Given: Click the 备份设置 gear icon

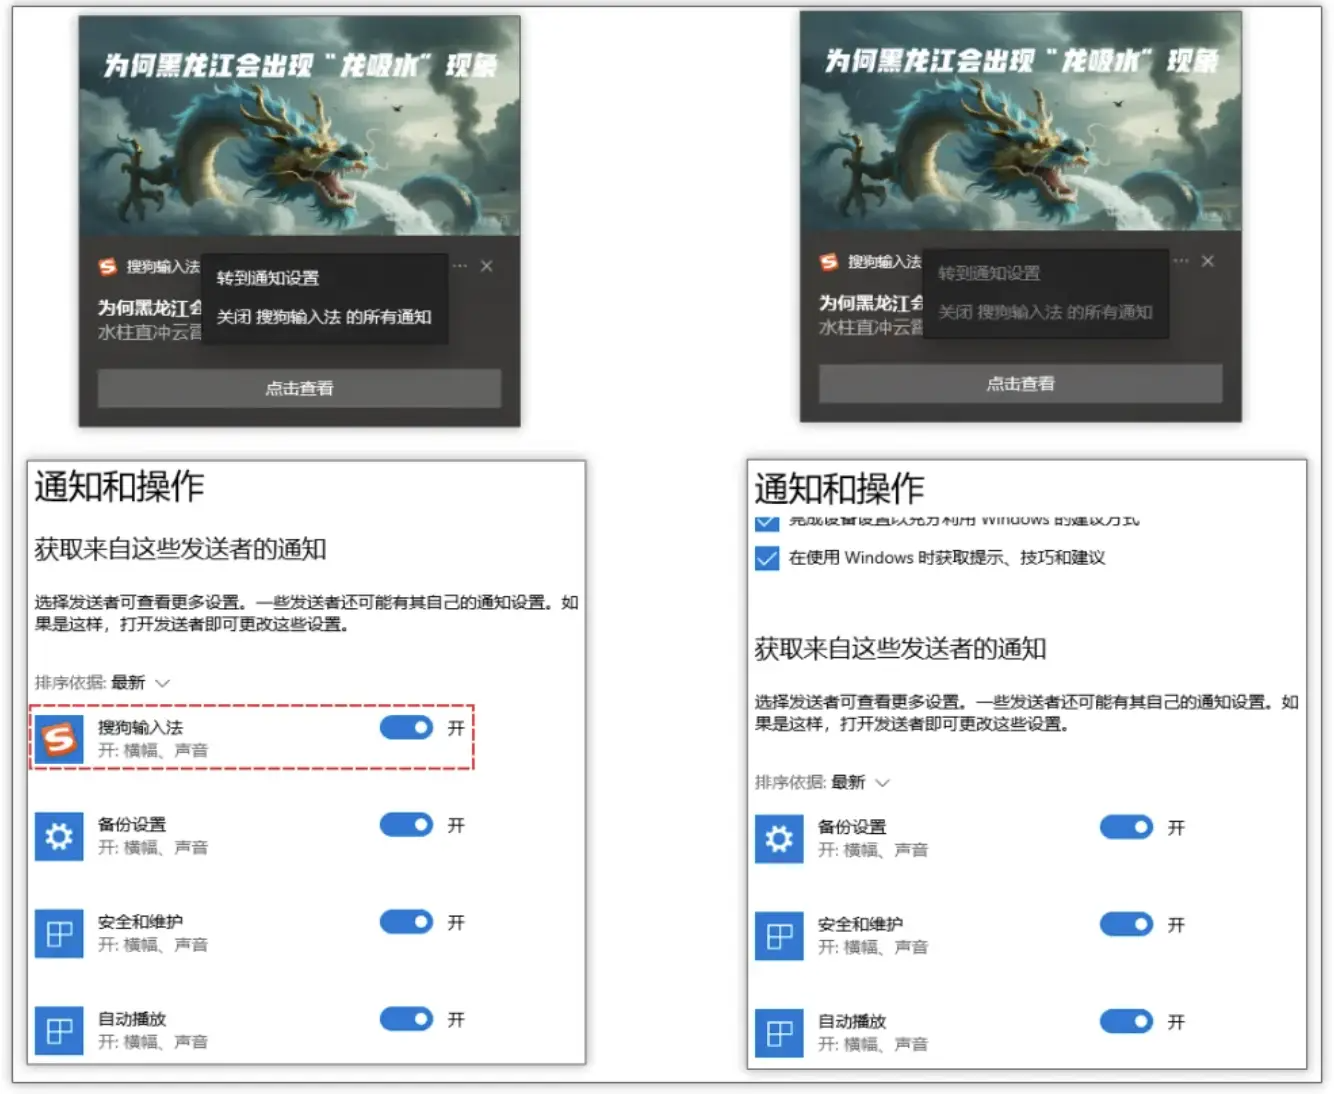Looking at the screenshot, I should 58,837.
